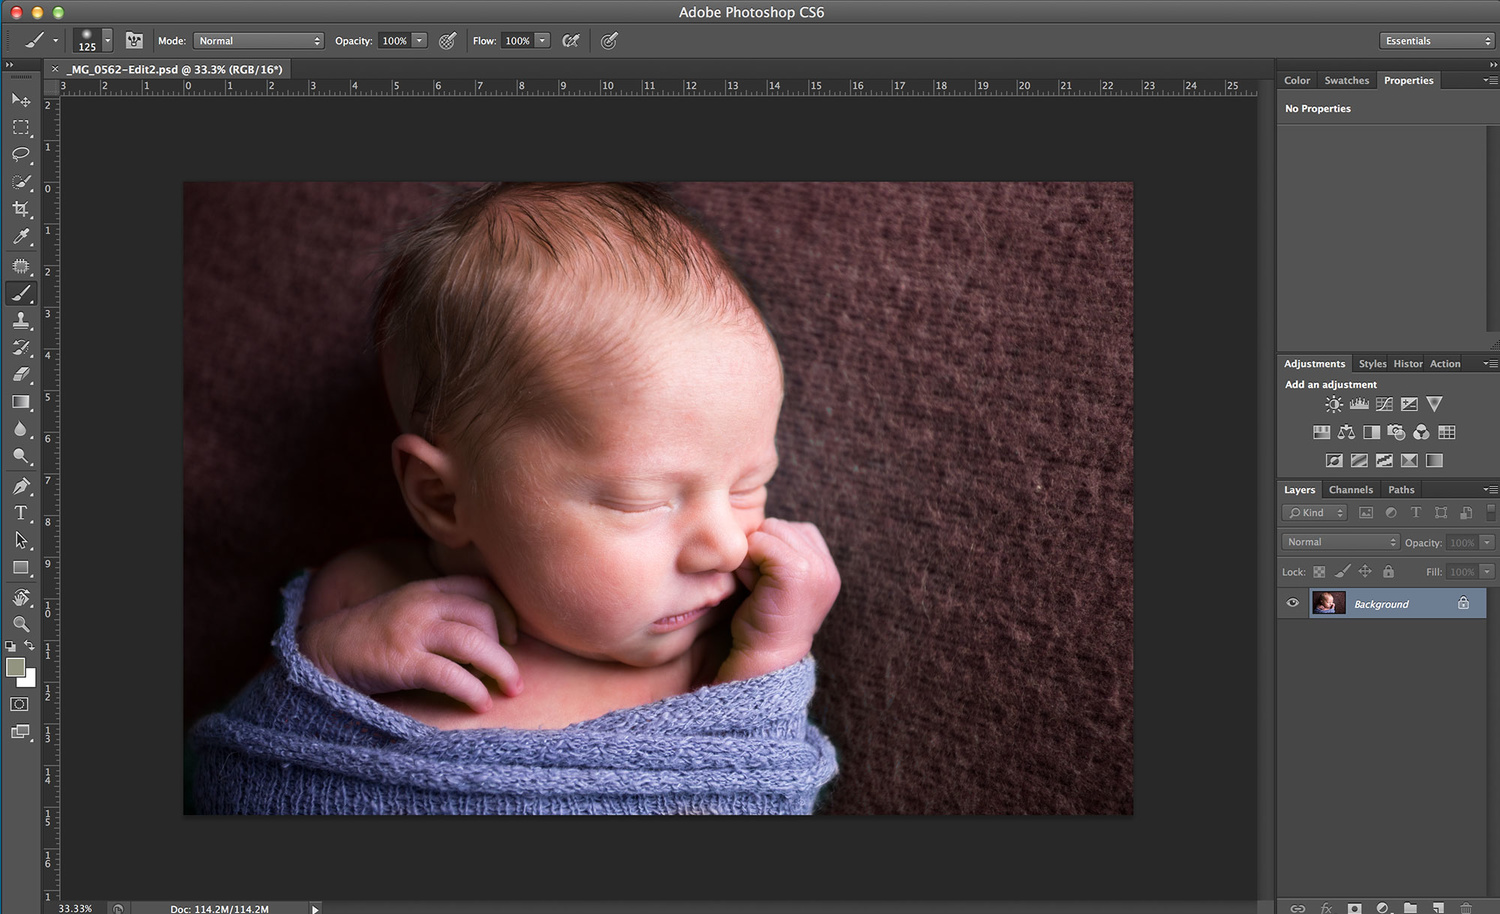Screen dimensions: 1500x914
Task: Click the Background layer thumbnail
Action: coord(1328,603)
